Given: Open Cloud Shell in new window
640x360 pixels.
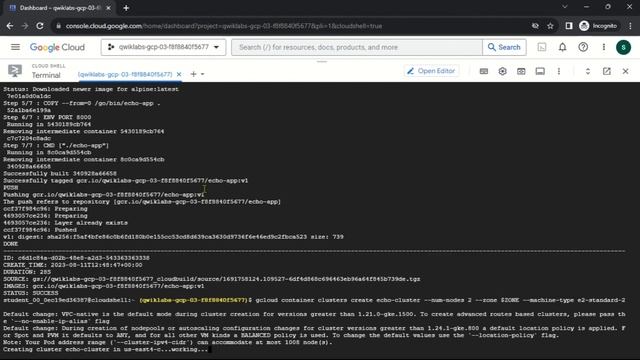Looking at the screenshot, I should click(x=607, y=71).
